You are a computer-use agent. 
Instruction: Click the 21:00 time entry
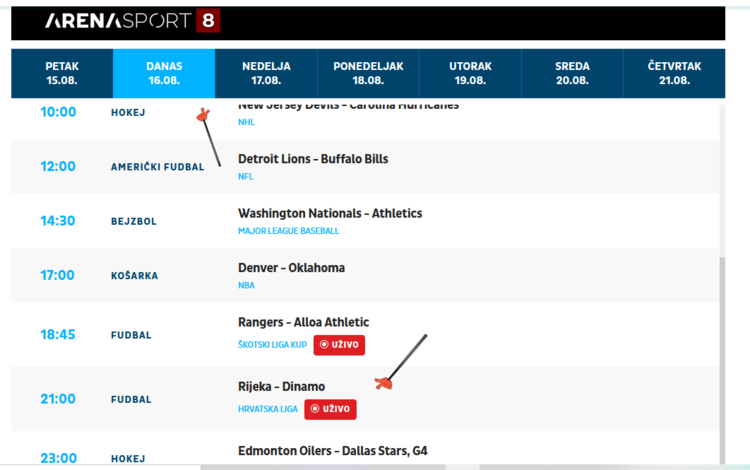tap(58, 399)
